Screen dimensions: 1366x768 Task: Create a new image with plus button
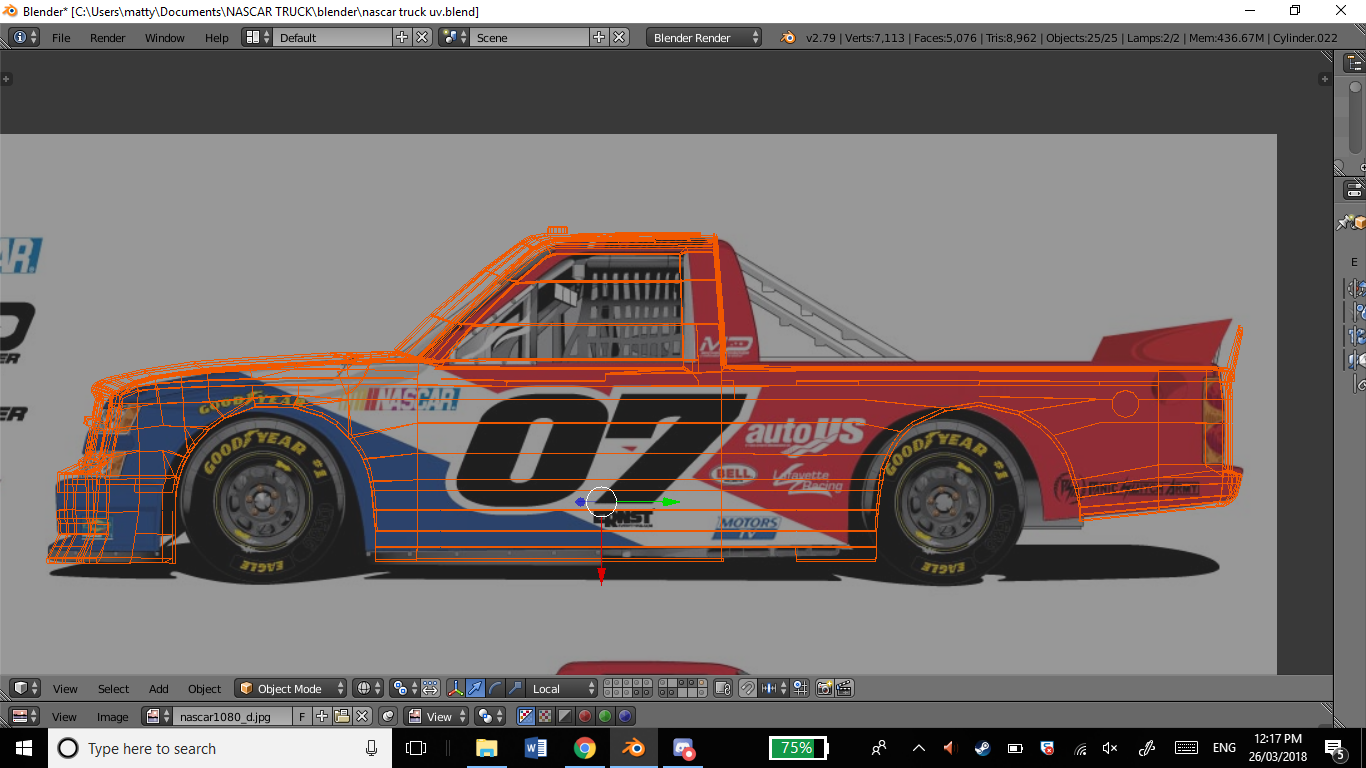[x=322, y=716]
